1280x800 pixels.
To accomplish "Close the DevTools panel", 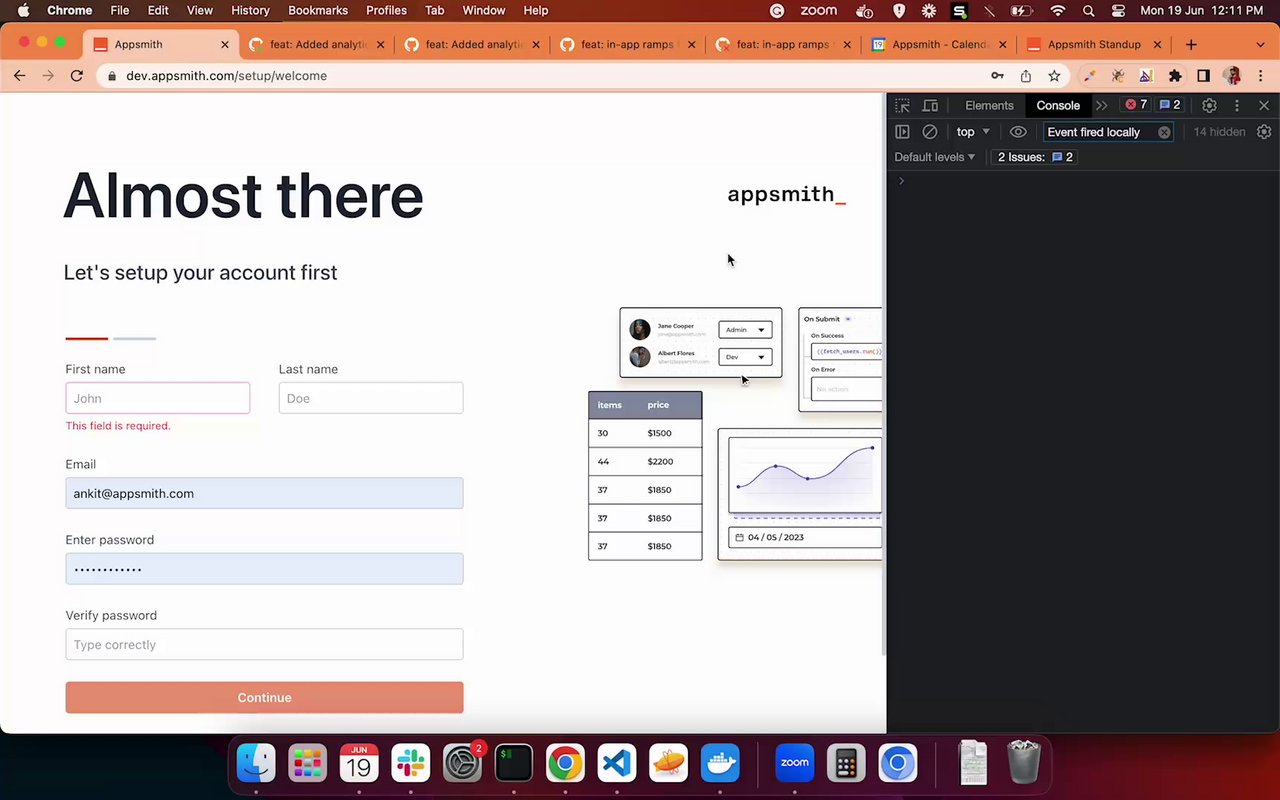I will pyautogui.click(x=1264, y=105).
